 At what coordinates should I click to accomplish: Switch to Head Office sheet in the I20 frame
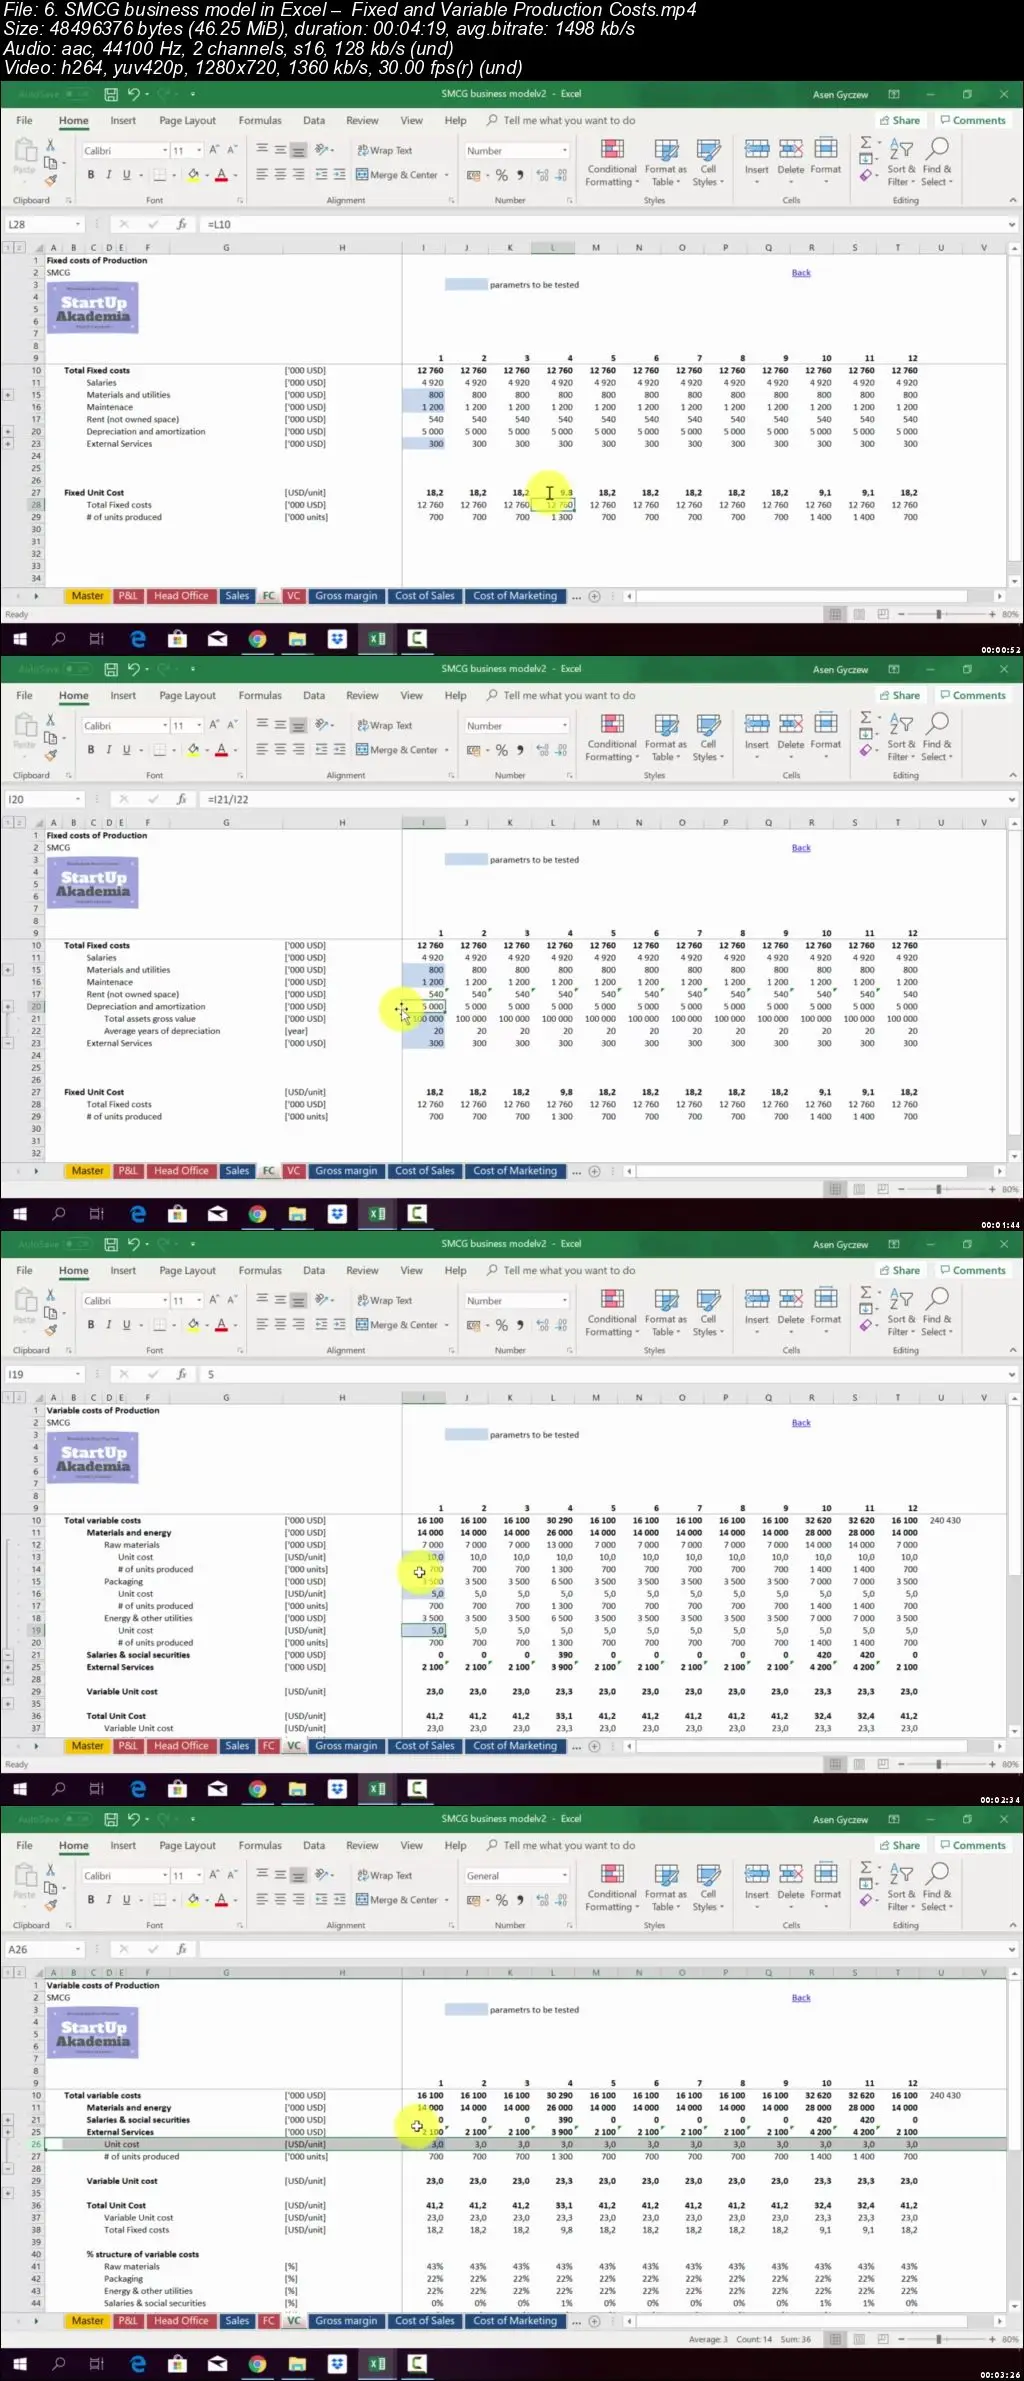point(181,1171)
